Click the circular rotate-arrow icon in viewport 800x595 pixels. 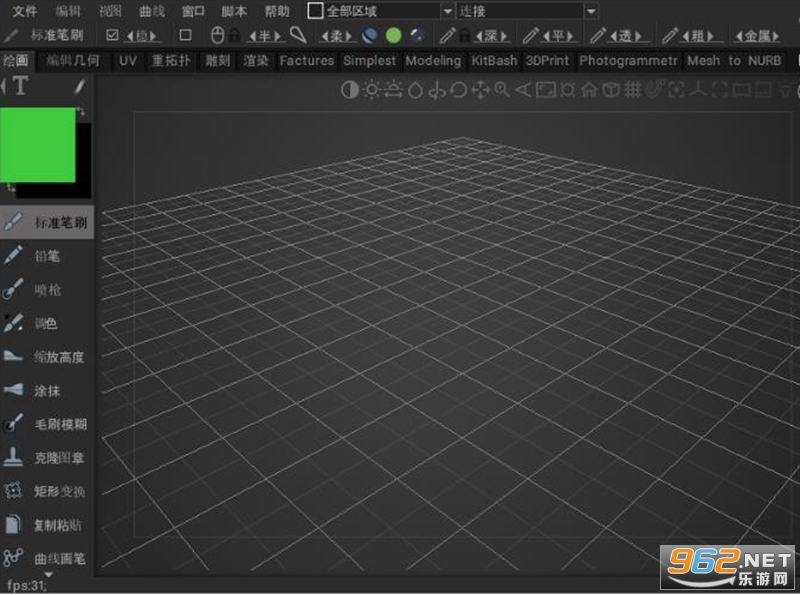tap(459, 91)
